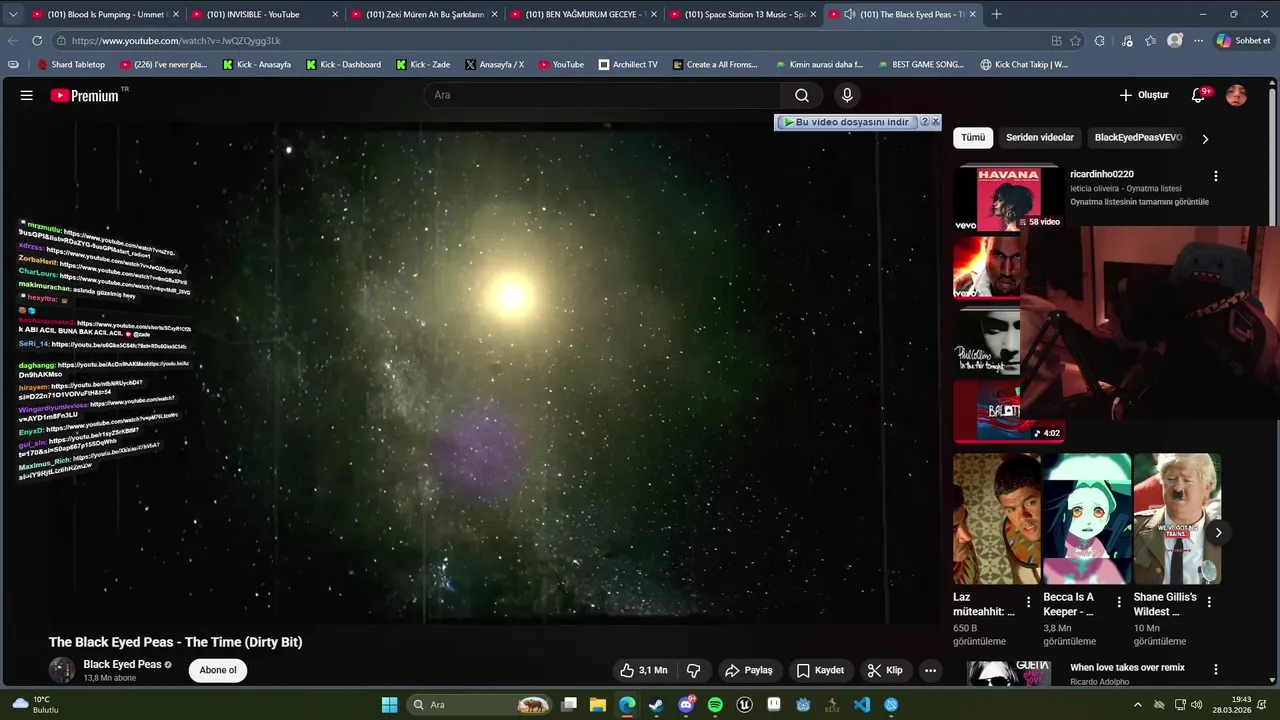Open Sohbet et Copilot chat button
The height and width of the screenshot is (720, 1280).
pos(1244,41)
